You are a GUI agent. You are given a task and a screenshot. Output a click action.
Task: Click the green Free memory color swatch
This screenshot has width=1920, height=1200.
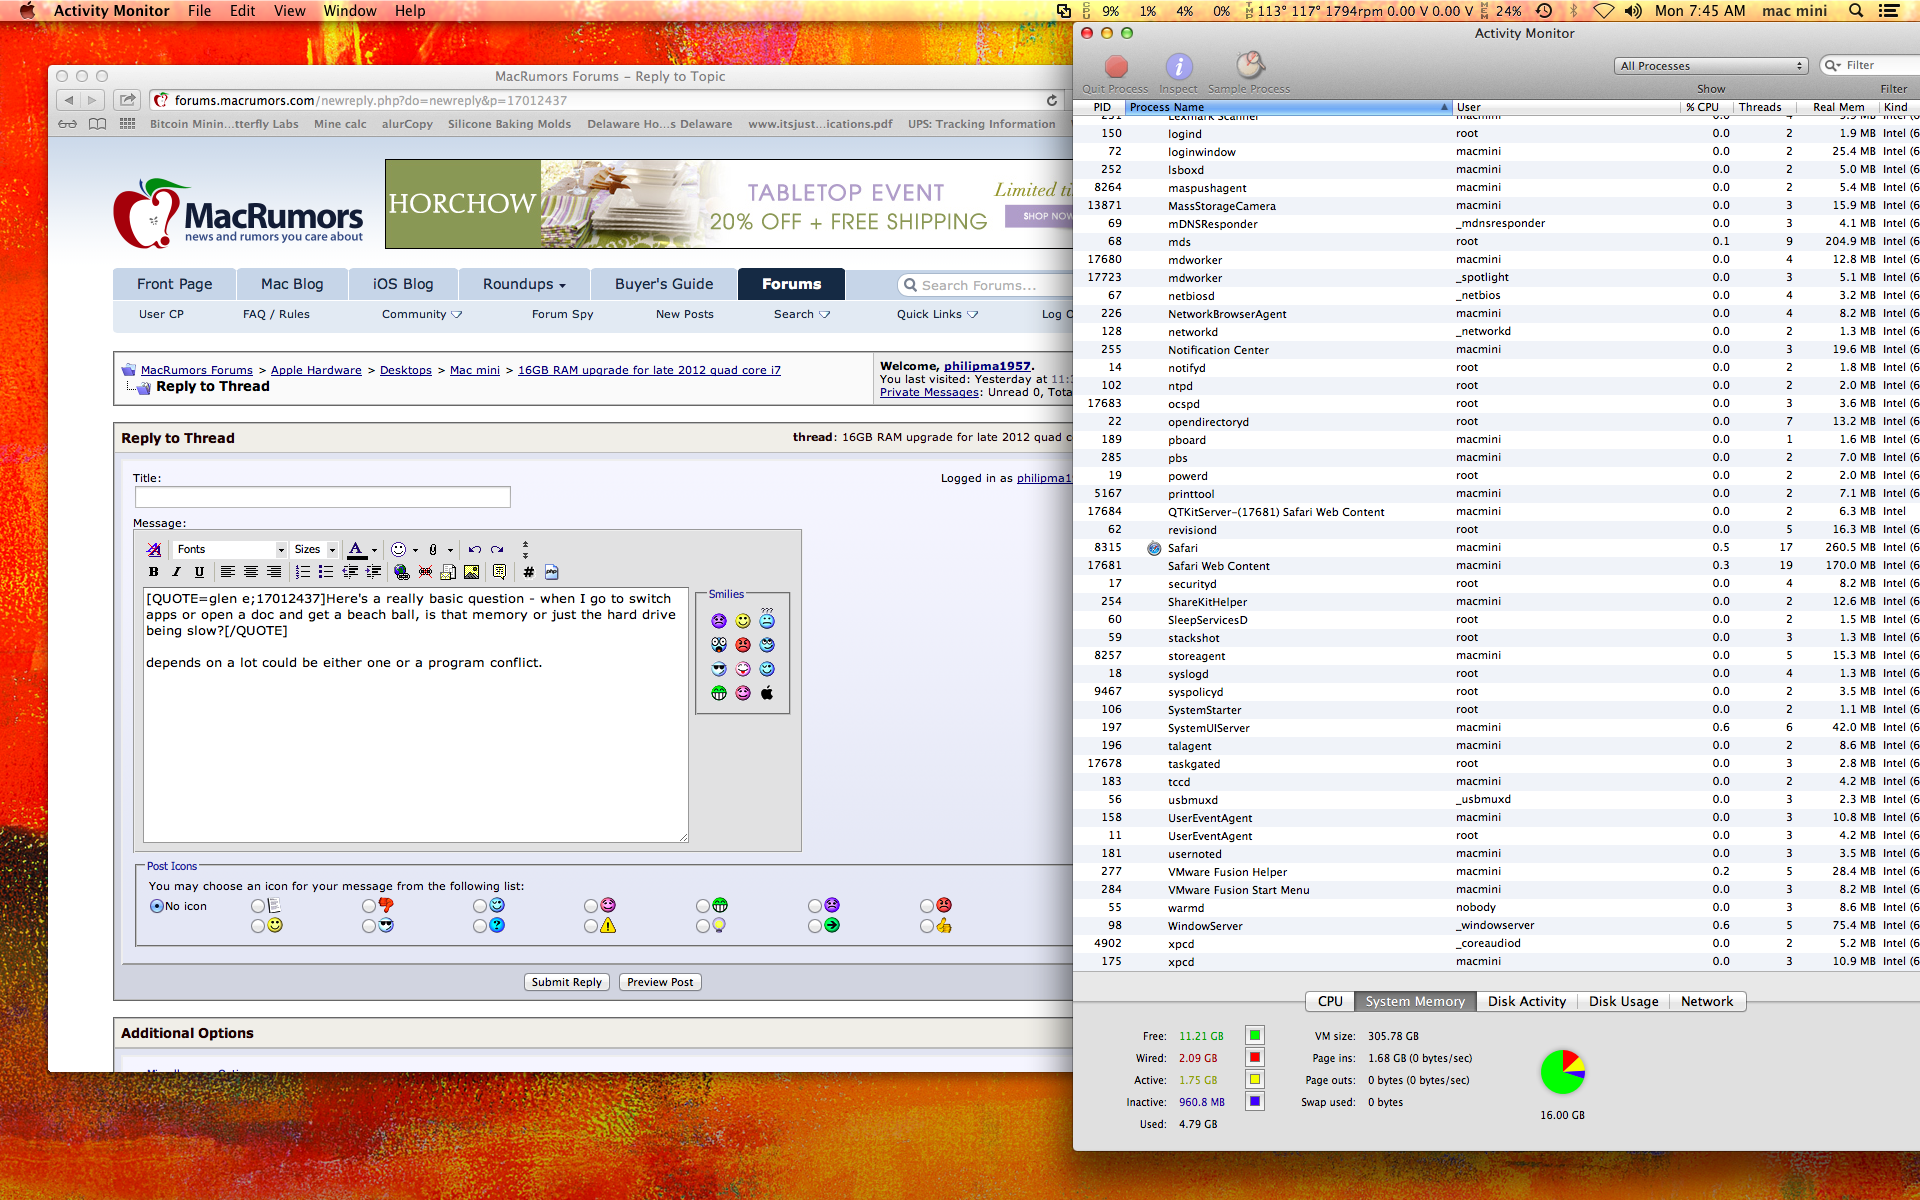tap(1255, 1035)
